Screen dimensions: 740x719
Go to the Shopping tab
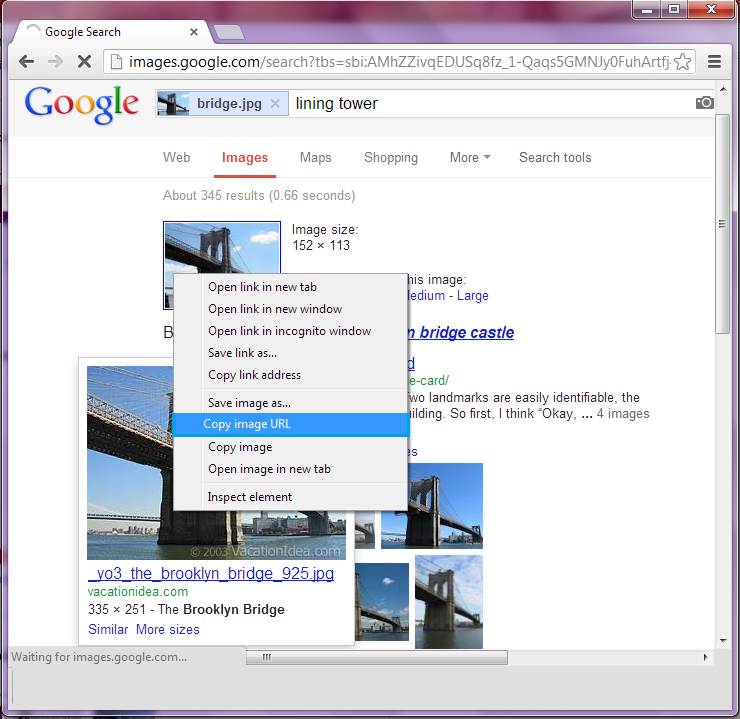pyautogui.click(x=391, y=158)
